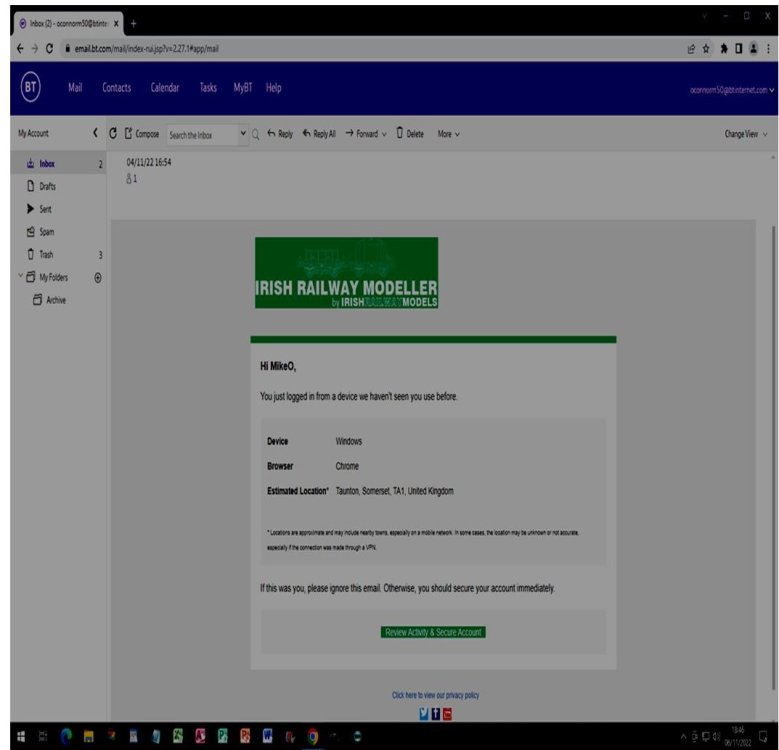Open the privacy policy link
This screenshot has width=779, height=750.
click(x=428, y=695)
